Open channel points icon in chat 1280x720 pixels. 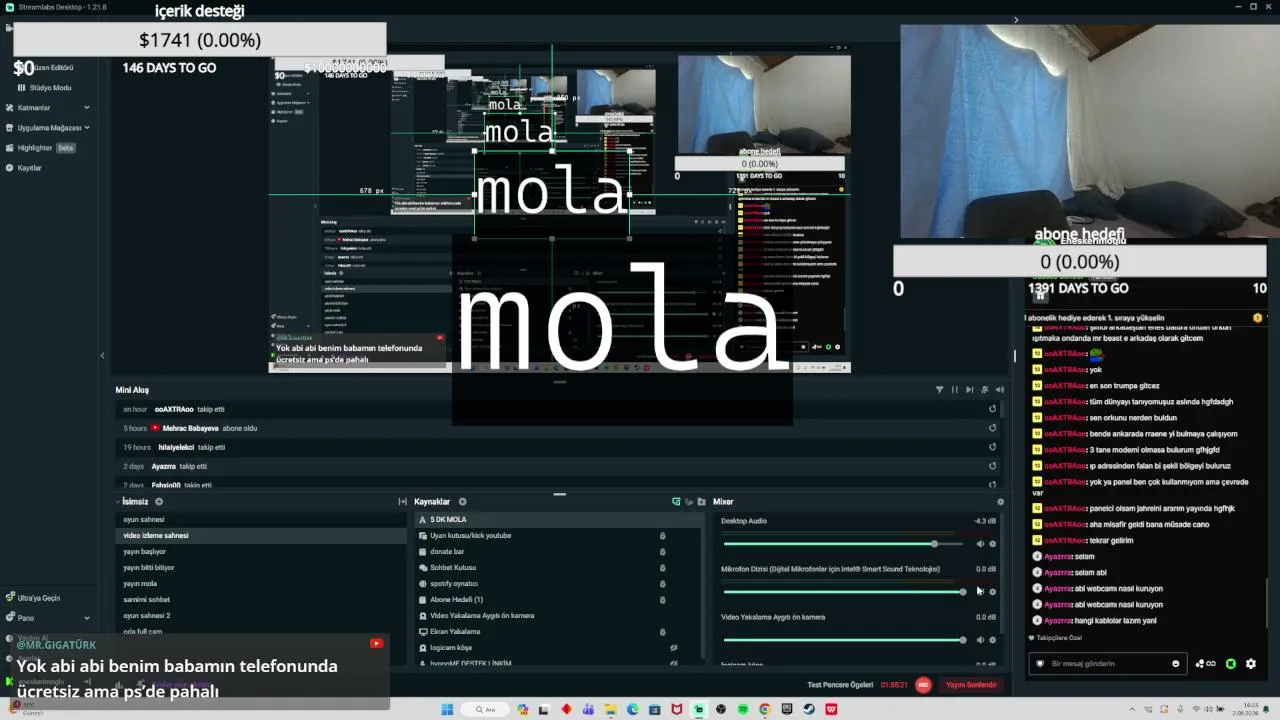tap(1206, 664)
